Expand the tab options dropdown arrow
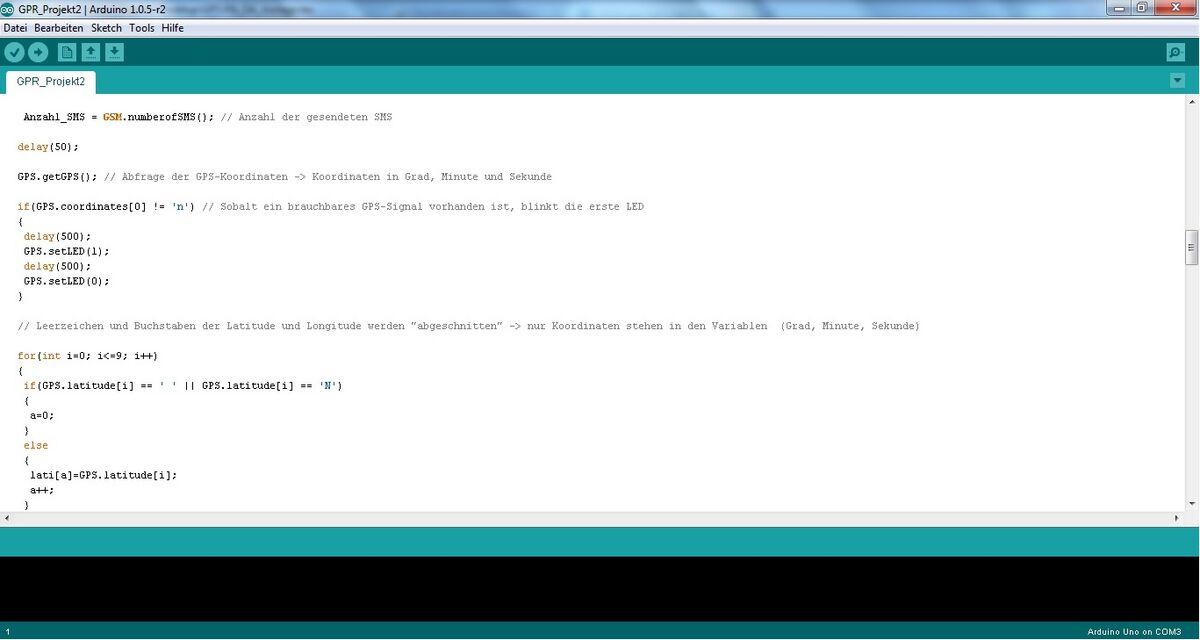The width and height of the screenshot is (1200, 640). [x=1177, y=81]
